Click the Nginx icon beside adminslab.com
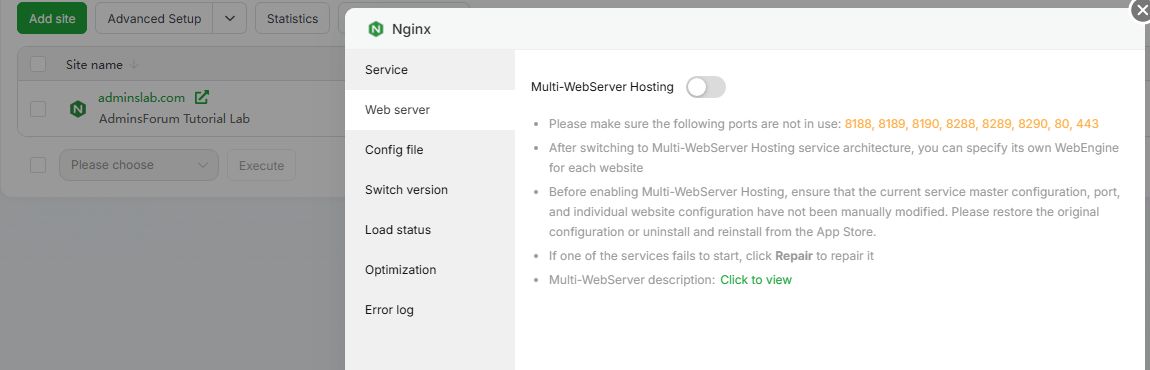The height and width of the screenshot is (370, 1150). click(x=78, y=109)
